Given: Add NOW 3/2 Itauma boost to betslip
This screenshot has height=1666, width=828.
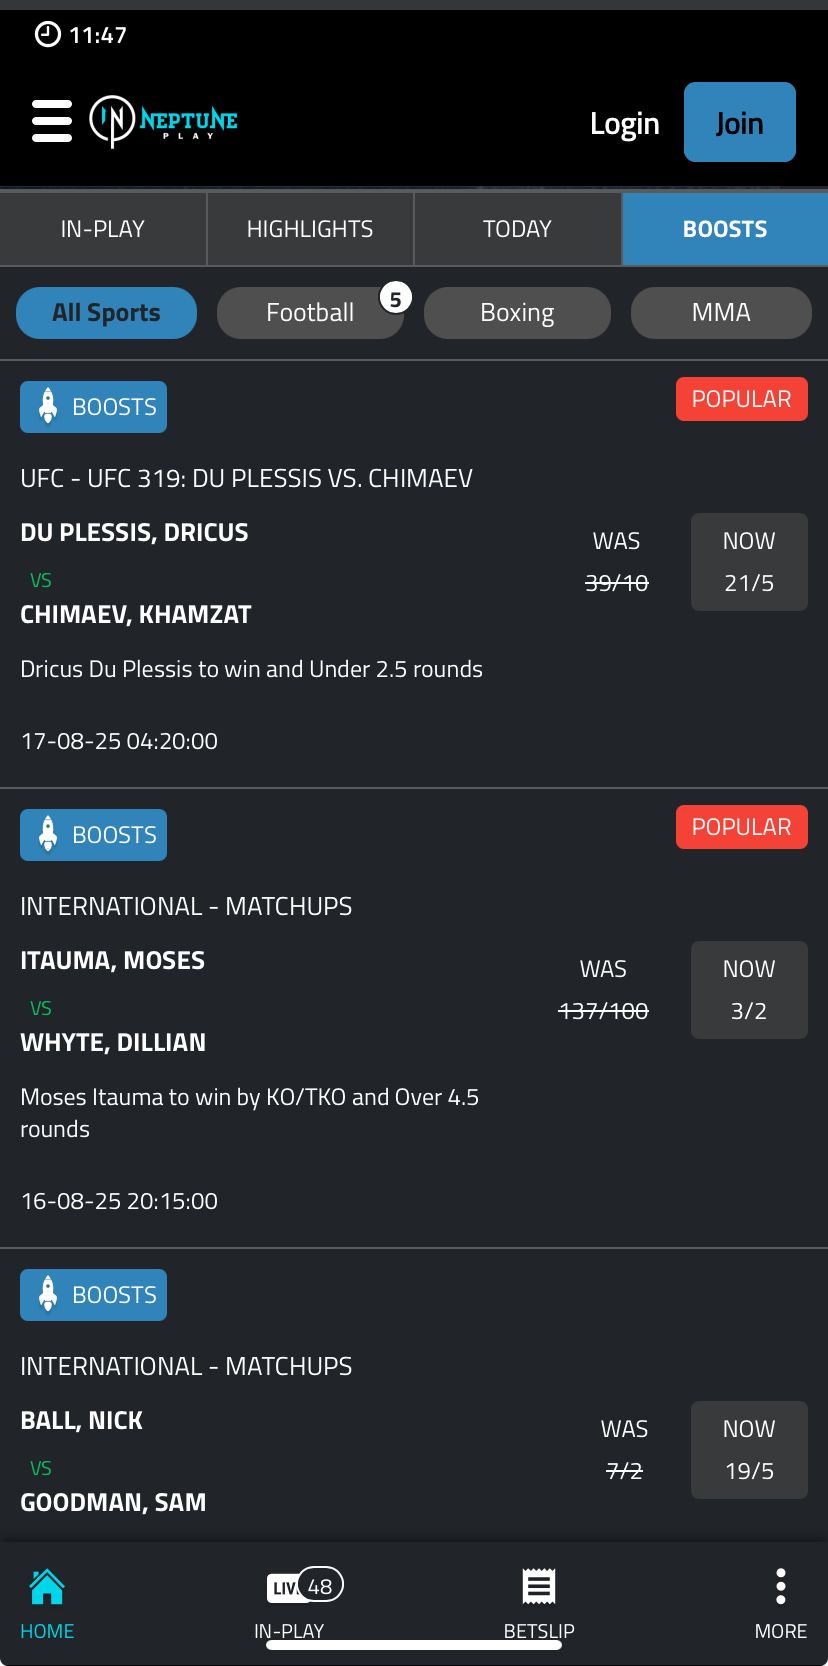Looking at the screenshot, I should click(x=749, y=990).
